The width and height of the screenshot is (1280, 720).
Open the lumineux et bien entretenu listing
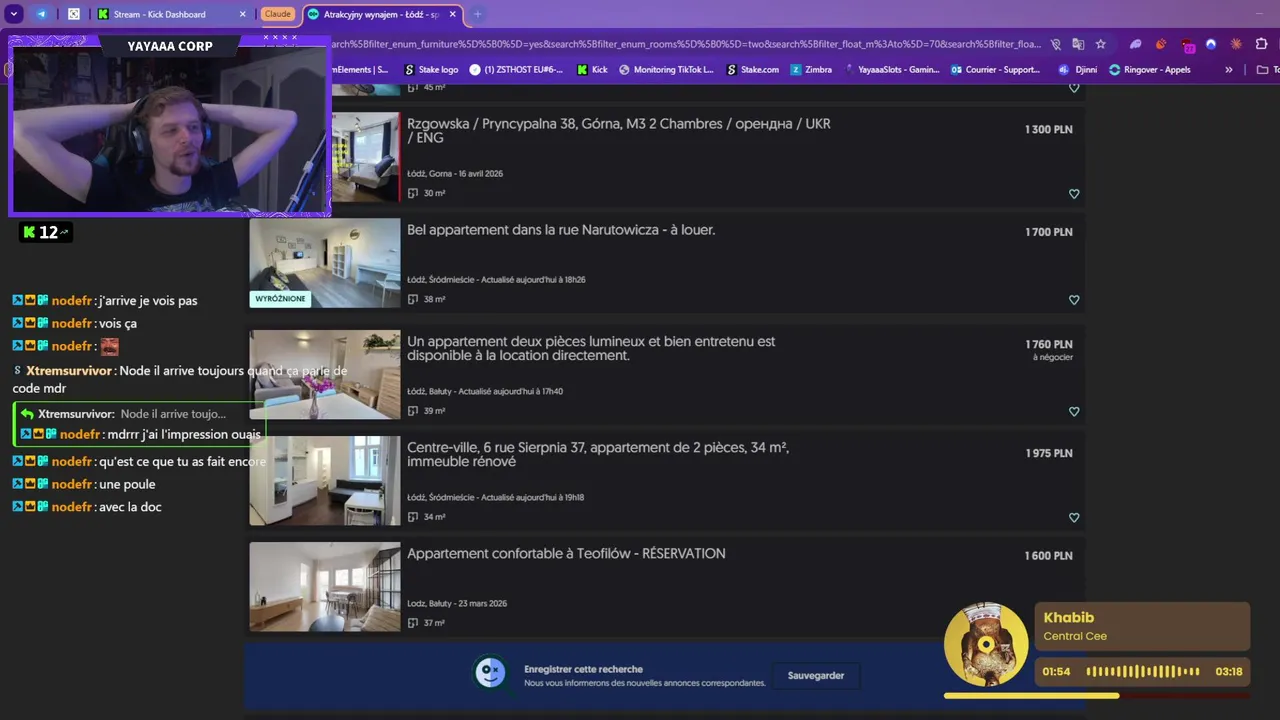[591, 348]
